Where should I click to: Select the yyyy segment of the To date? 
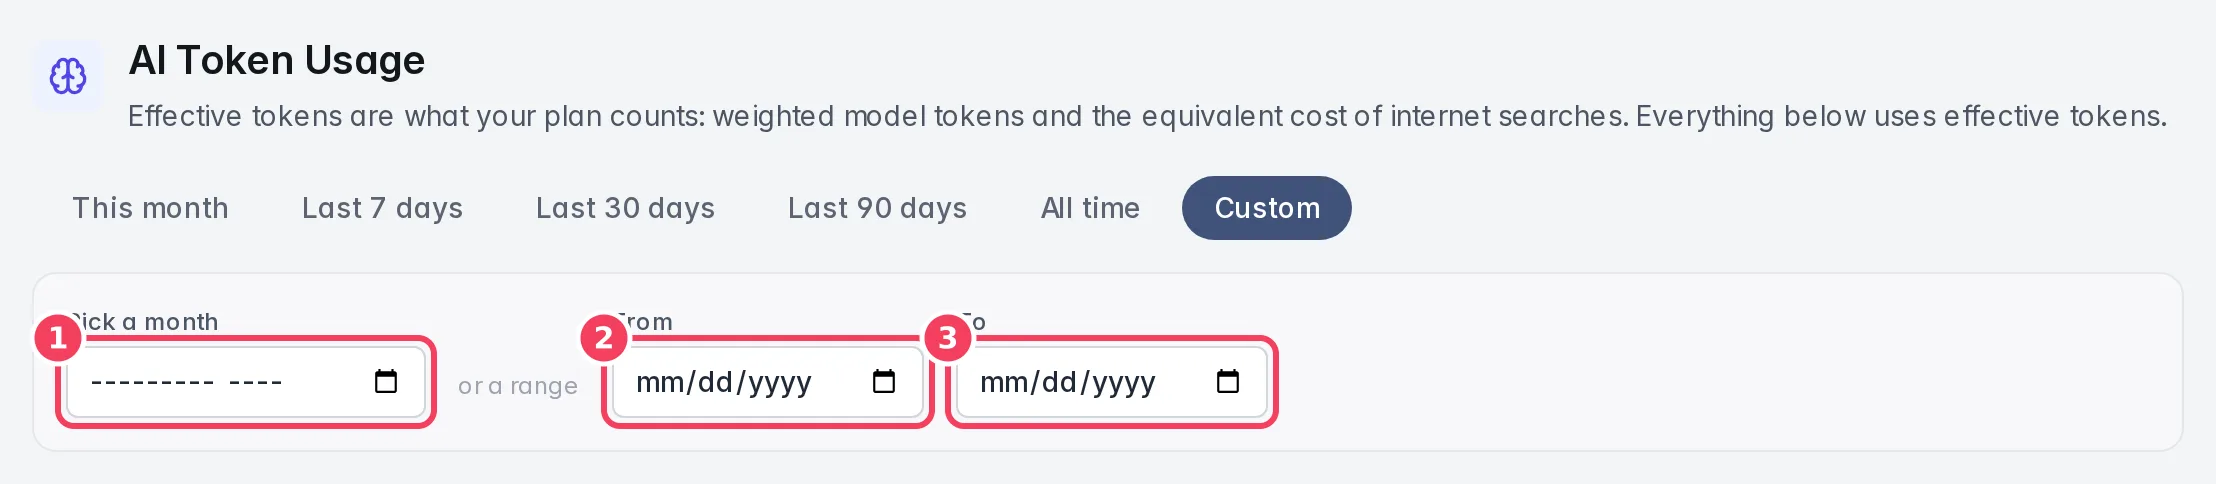(x=1124, y=382)
